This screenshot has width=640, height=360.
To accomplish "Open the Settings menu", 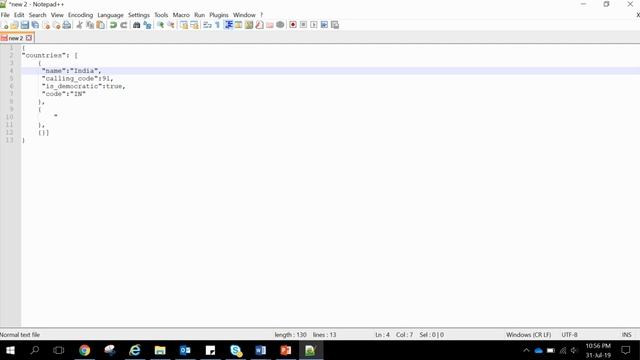I will 139,15.
